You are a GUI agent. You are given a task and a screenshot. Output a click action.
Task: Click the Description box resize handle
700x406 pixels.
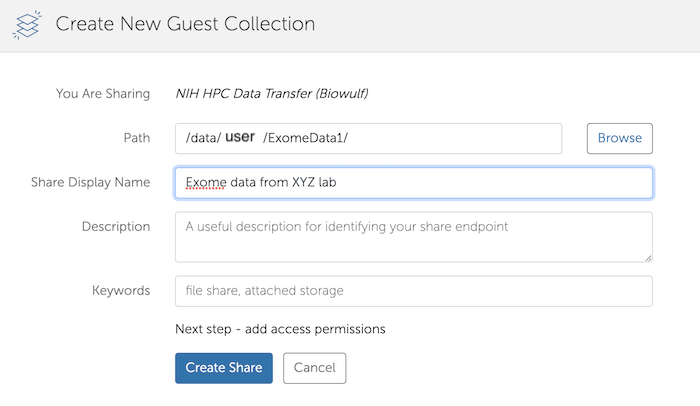tap(647, 257)
